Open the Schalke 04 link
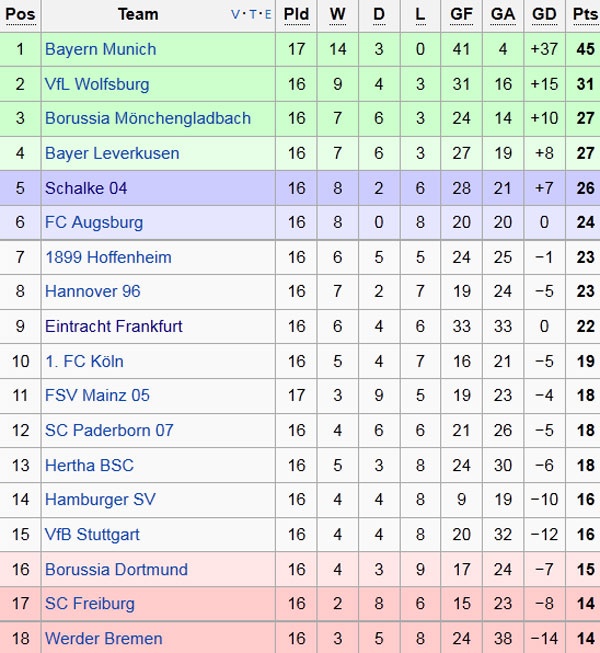Viewport: 600px width, 653px height. (x=86, y=188)
